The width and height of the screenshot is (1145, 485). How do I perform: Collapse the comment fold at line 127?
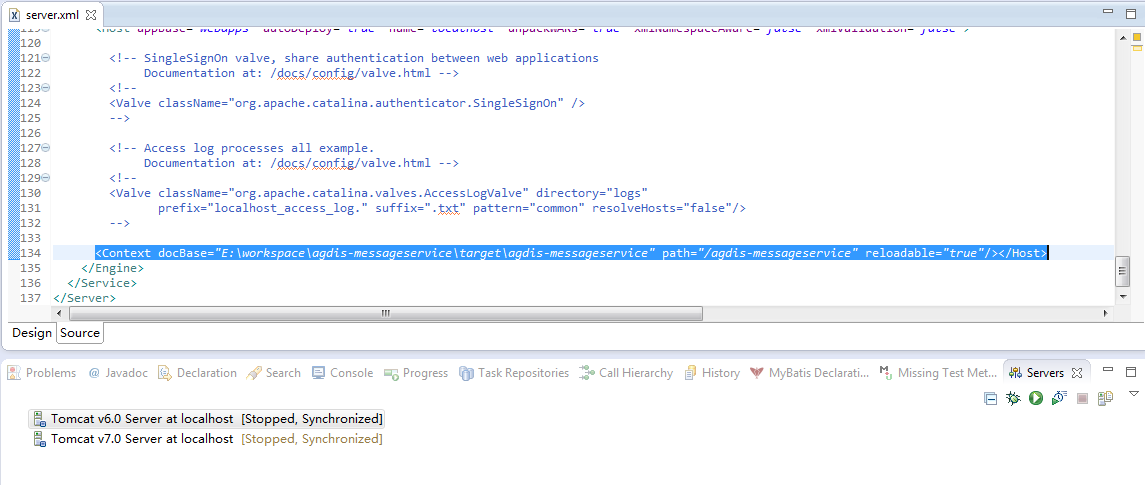coord(46,148)
